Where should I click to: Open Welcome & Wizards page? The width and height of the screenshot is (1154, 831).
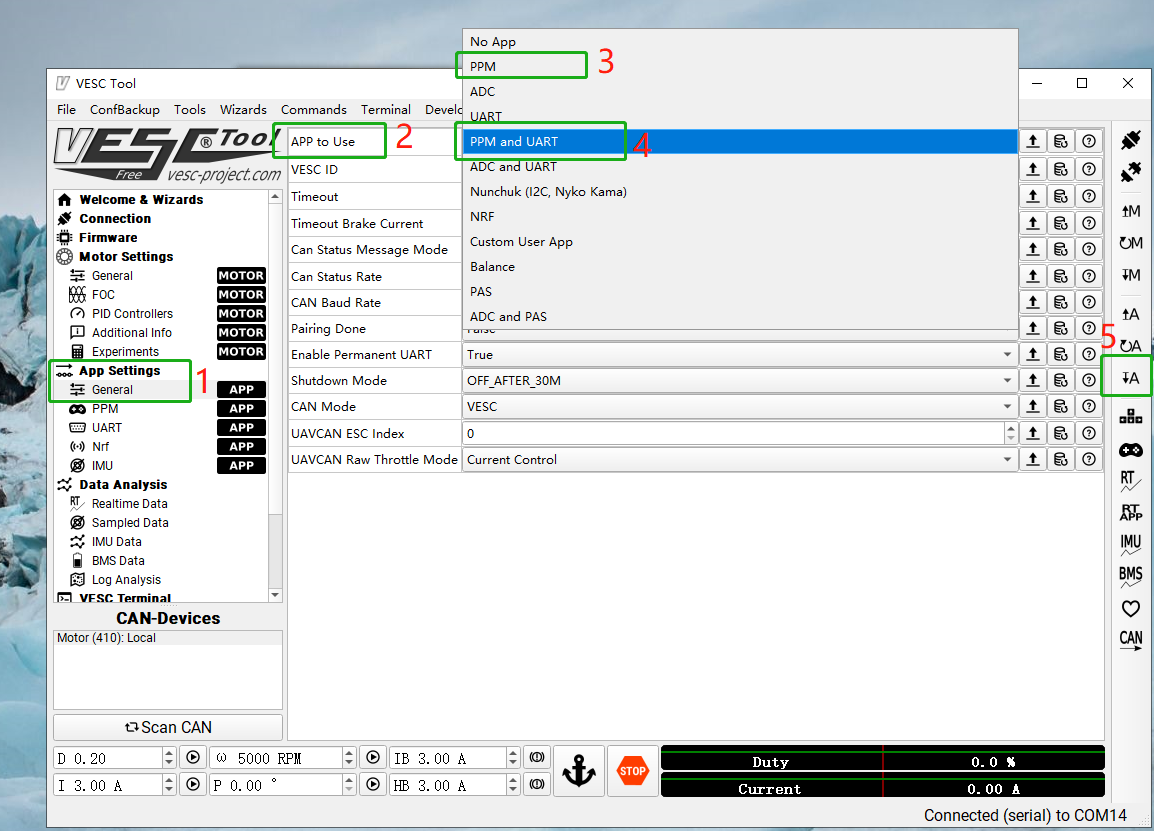pyautogui.click(x=141, y=199)
